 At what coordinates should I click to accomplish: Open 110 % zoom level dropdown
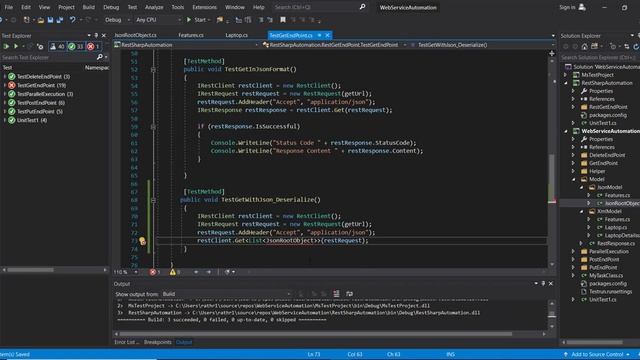point(125,272)
